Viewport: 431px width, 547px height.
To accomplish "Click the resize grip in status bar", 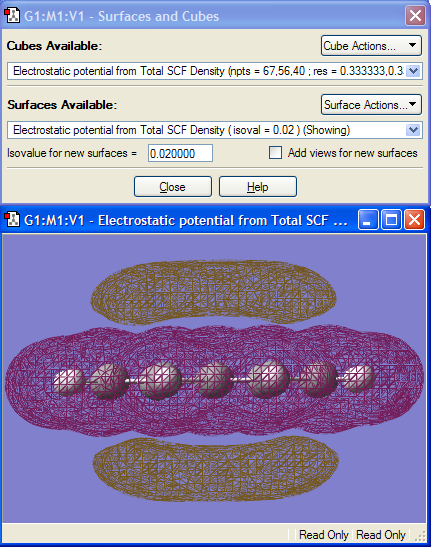I will pos(421,535).
